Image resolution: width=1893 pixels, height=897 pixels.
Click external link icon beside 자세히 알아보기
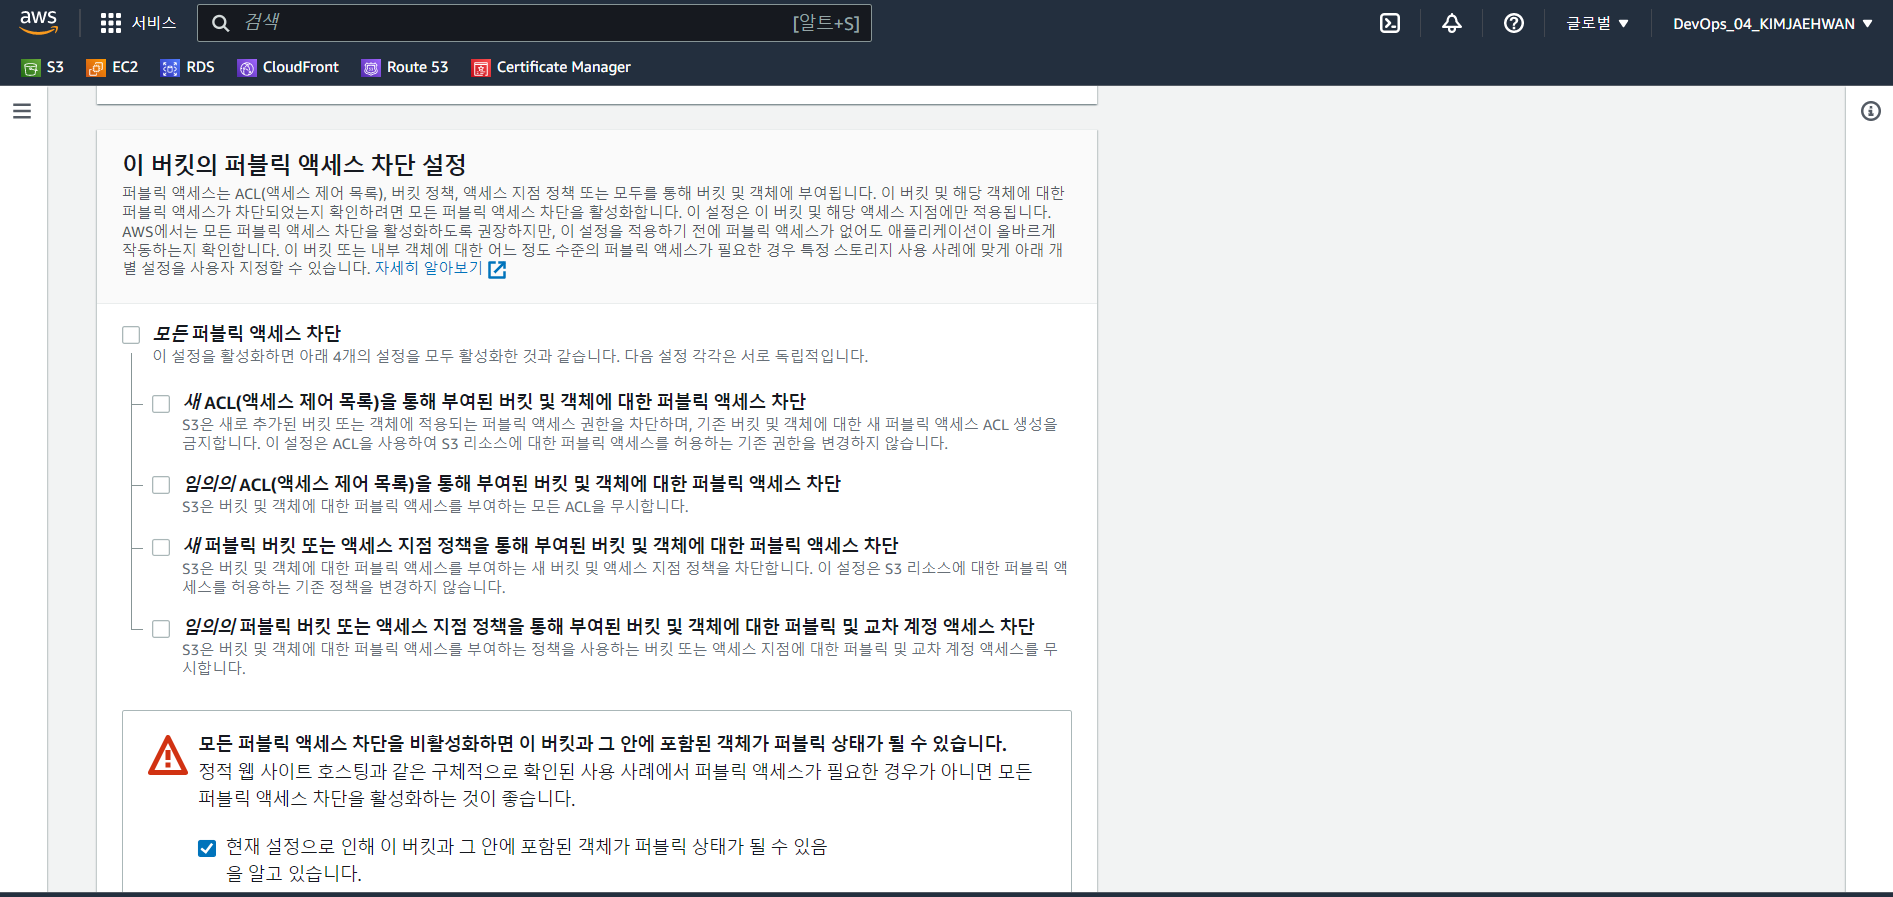497,269
